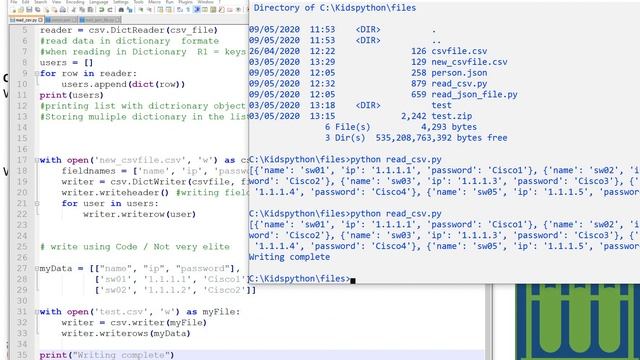
Task: Create a new file with the New toolbar icon
Action: [14, 9]
